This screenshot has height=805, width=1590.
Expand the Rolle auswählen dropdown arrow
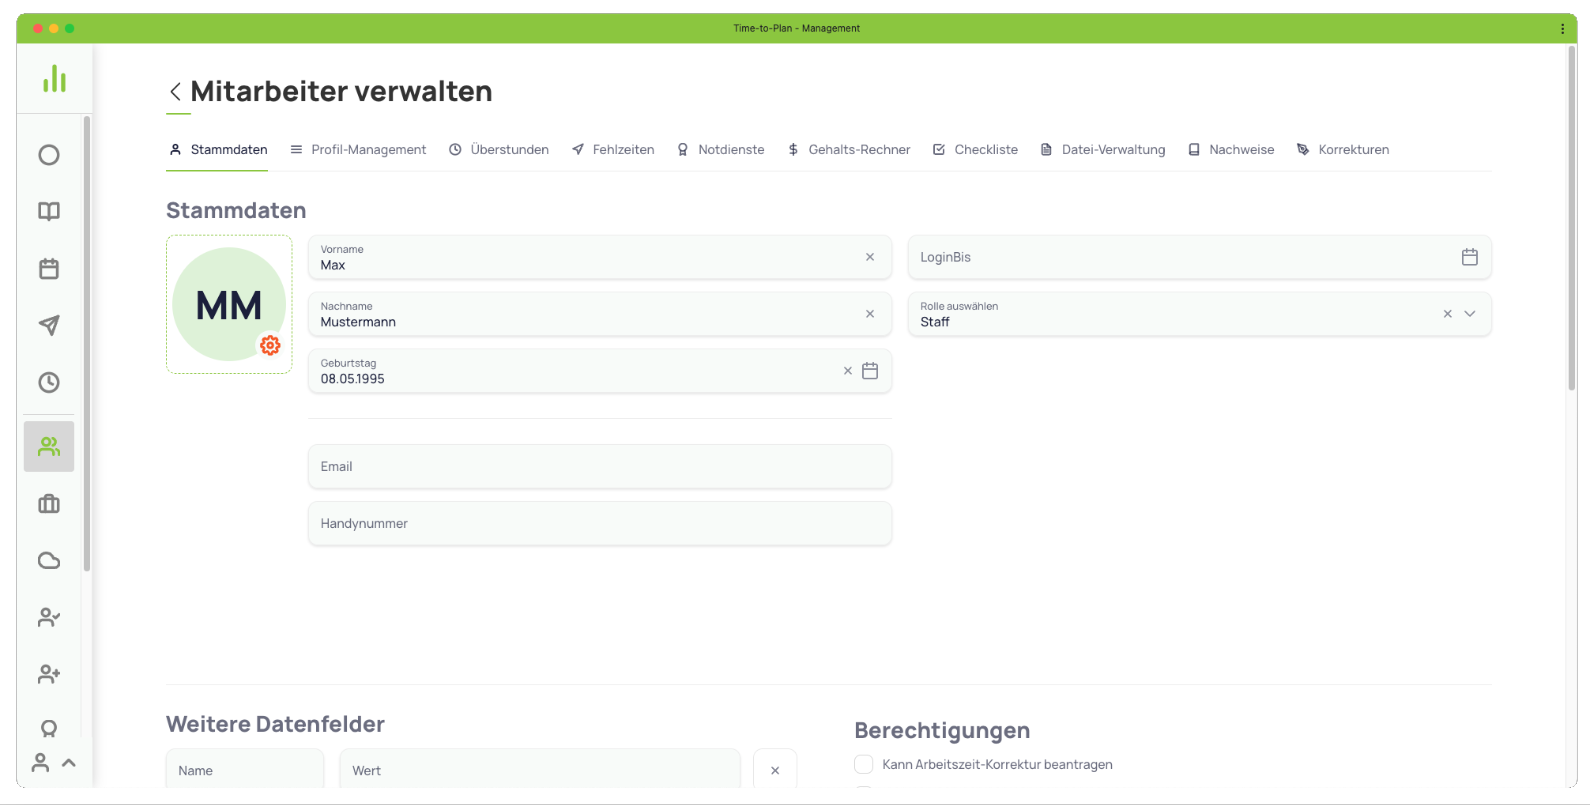point(1470,314)
